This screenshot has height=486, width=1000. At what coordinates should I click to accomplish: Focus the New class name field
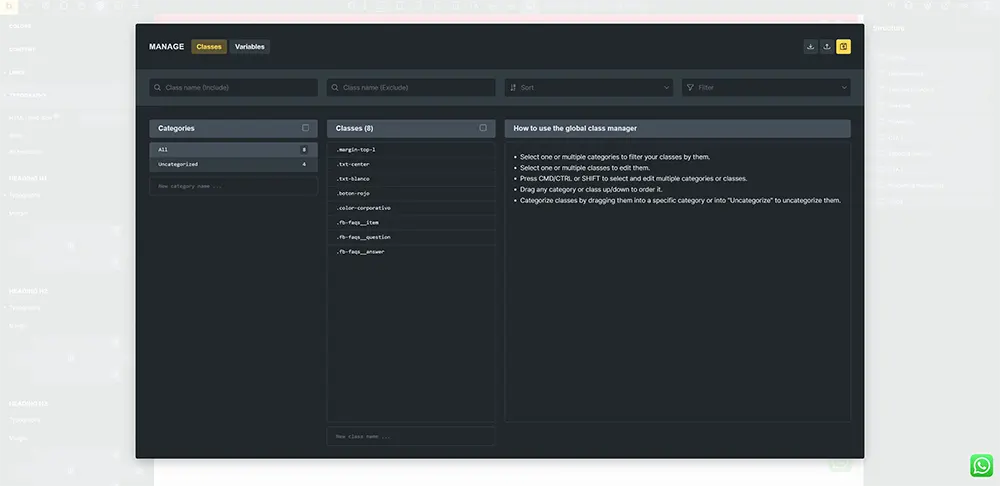point(410,436)
